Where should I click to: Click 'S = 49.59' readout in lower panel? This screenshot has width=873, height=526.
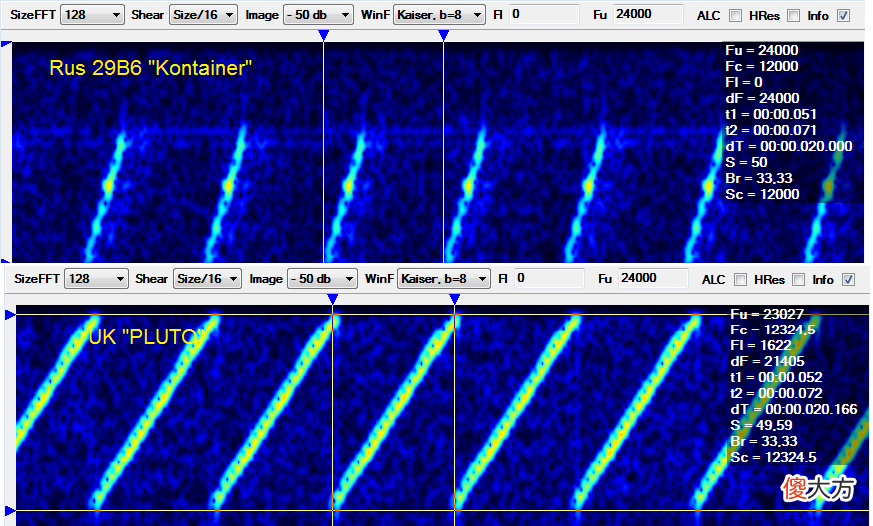(x=761, y=426)
